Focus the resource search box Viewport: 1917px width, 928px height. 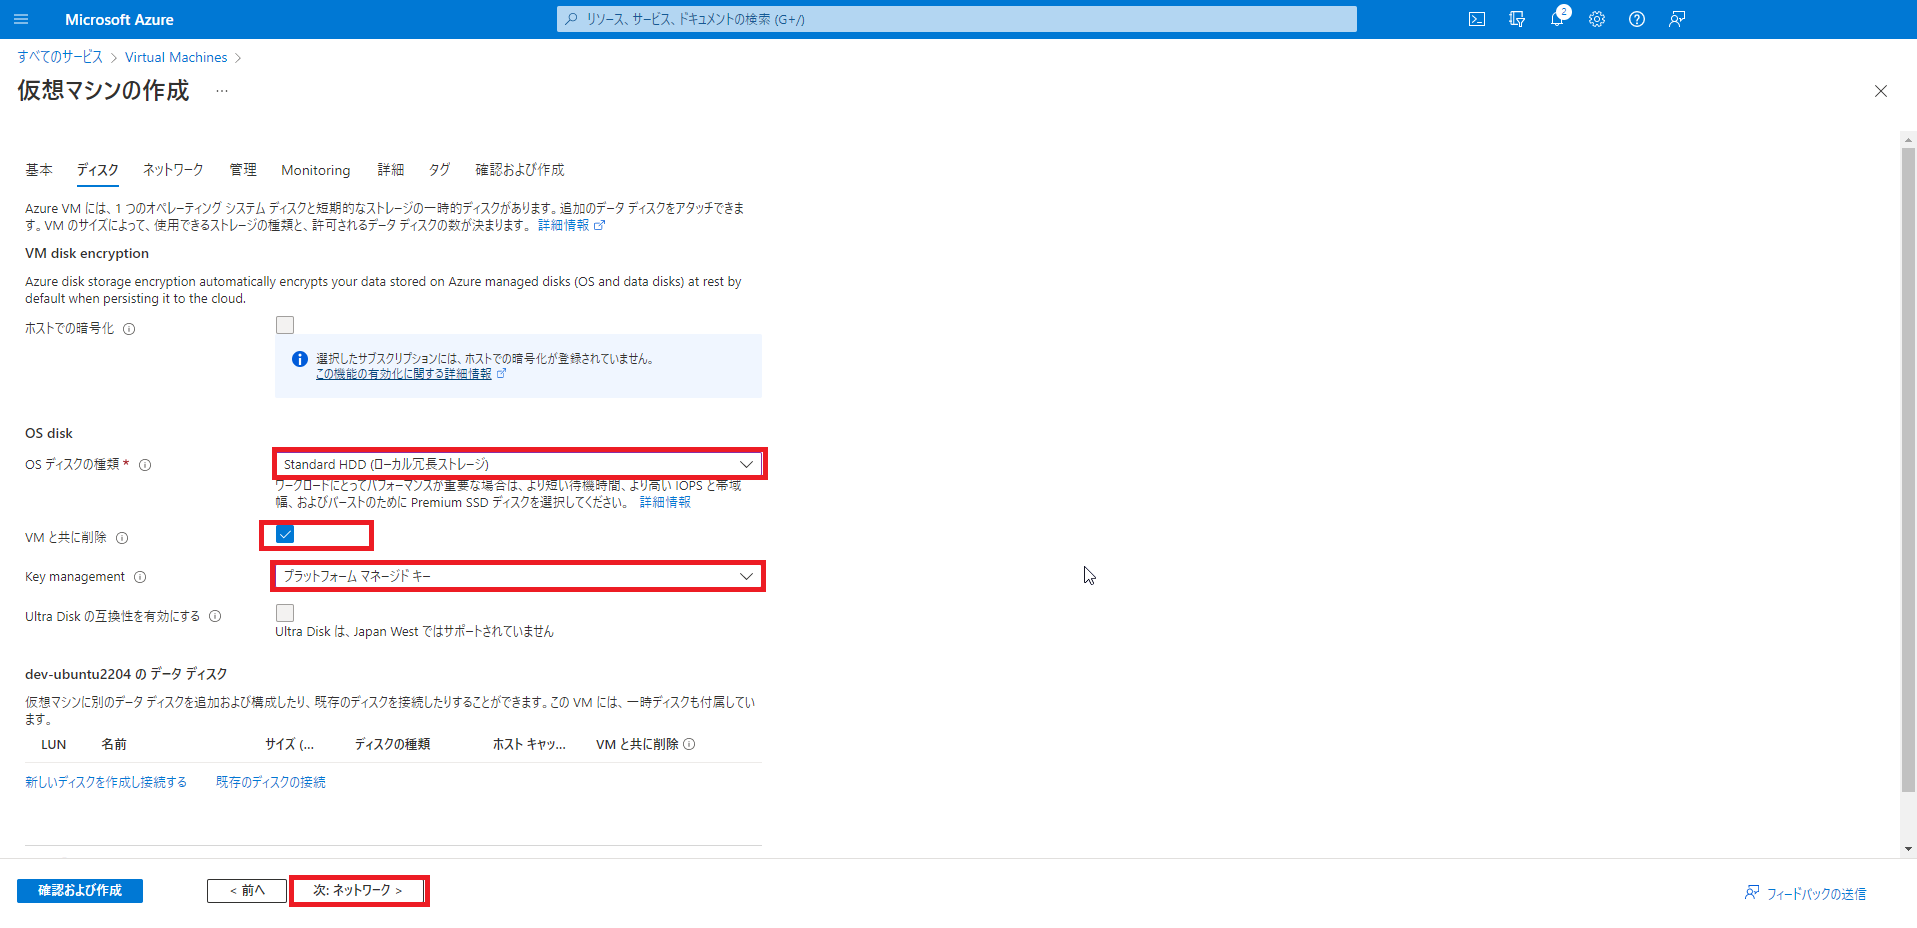pos(957,19)
